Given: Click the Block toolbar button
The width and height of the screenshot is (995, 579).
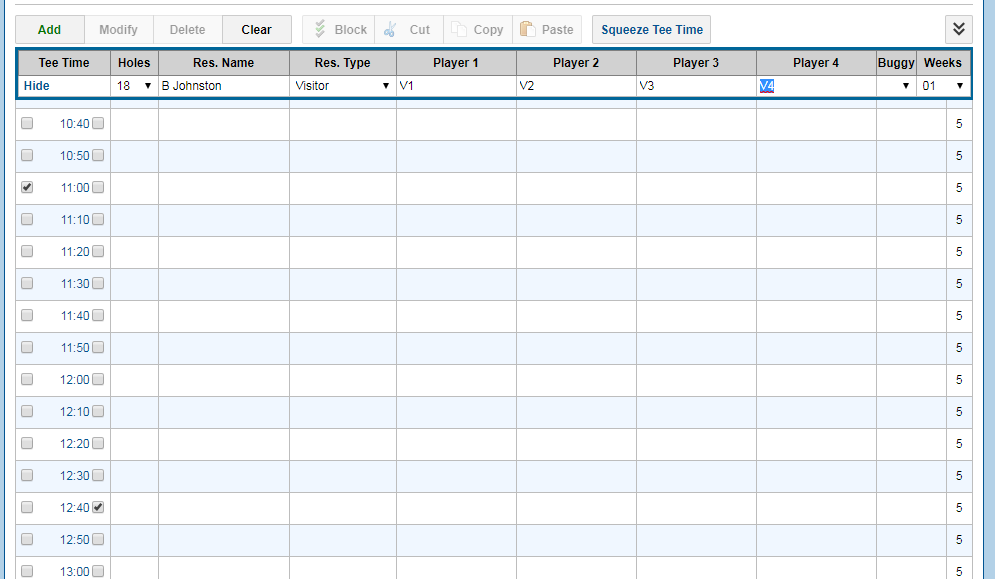Looking at the screenshot, I should (339, 30).
